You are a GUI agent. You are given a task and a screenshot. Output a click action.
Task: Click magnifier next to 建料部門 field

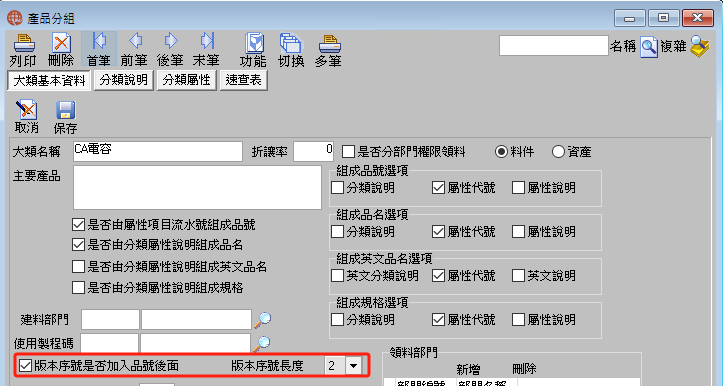click(264, 319)
